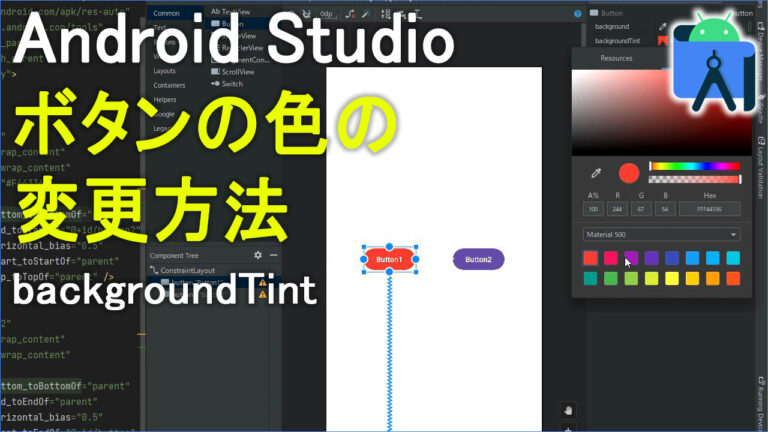Click the Hex color input field

[x=710, y=209]
